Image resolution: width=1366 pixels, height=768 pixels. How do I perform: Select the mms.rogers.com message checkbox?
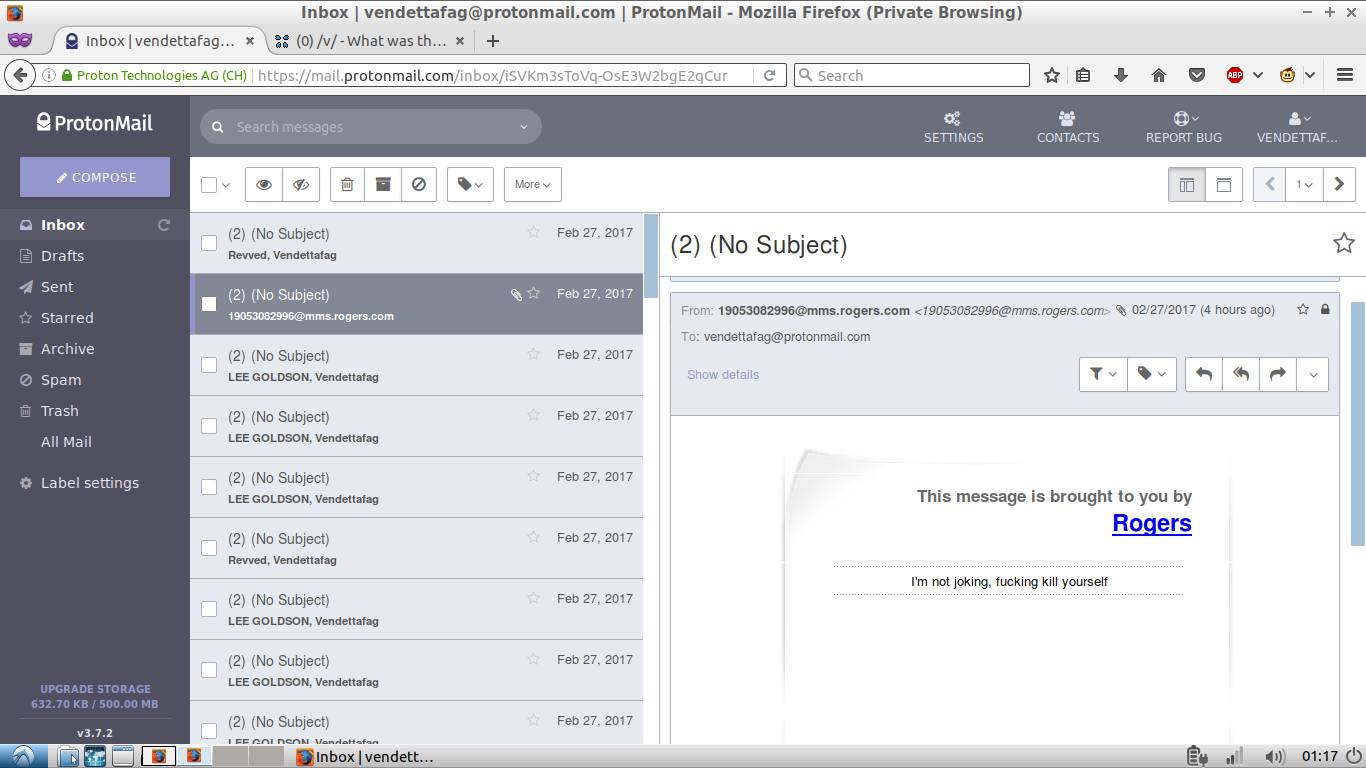[x=209, y=304]
